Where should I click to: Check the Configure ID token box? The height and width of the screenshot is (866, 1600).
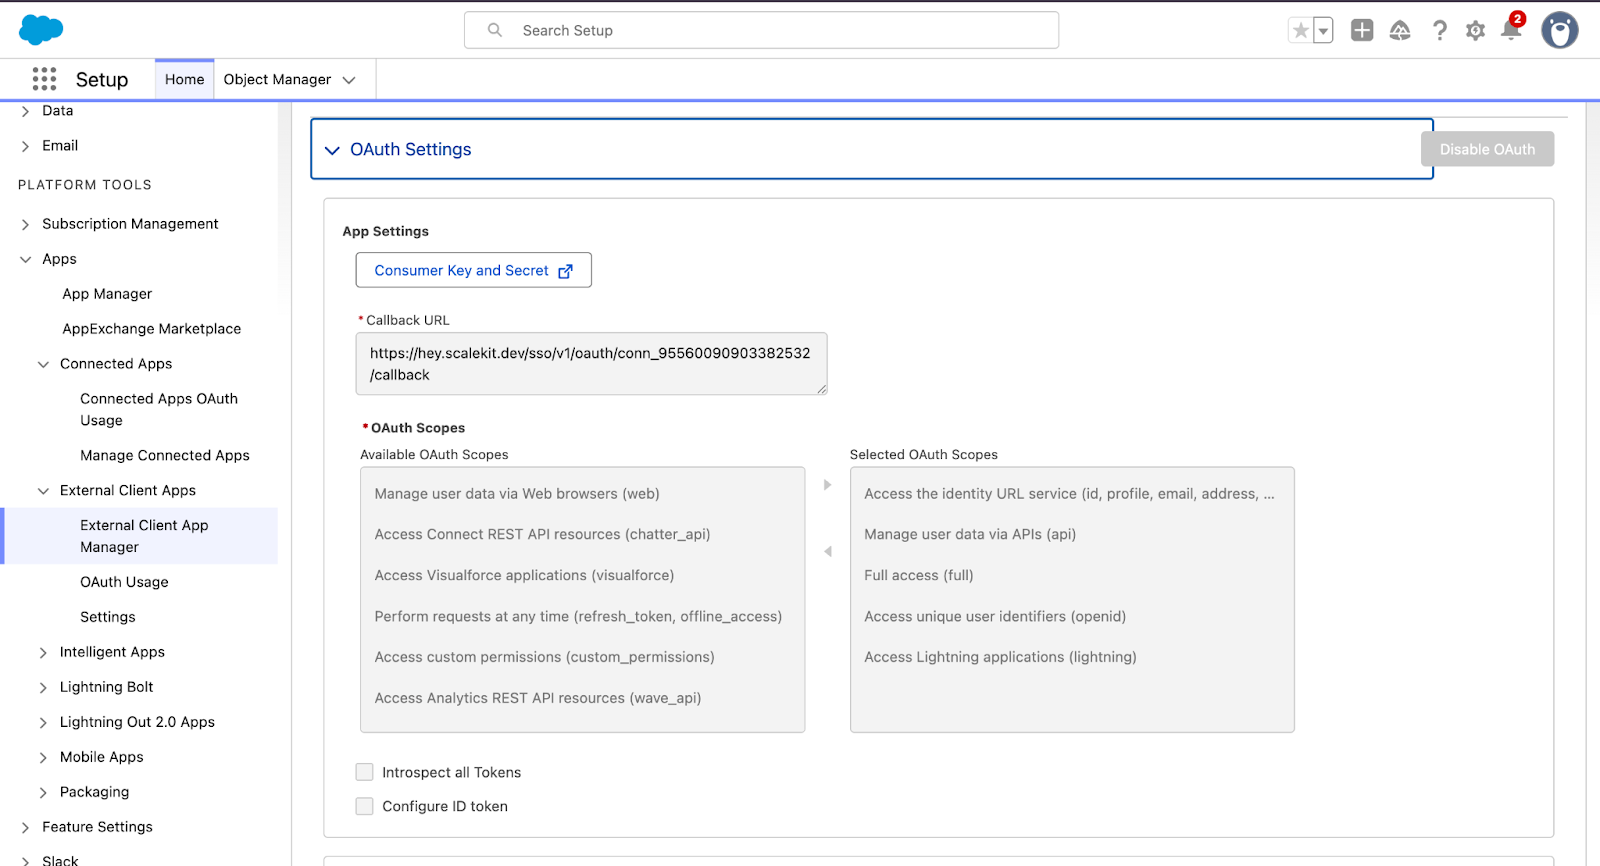[x=365, y=806]
